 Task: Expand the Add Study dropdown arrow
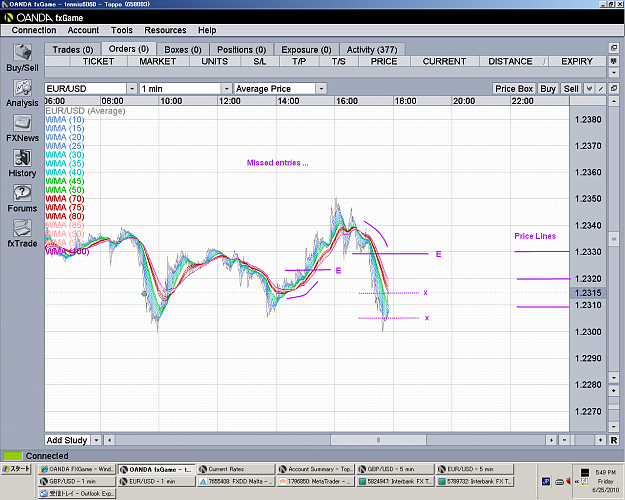click(96, 440)
